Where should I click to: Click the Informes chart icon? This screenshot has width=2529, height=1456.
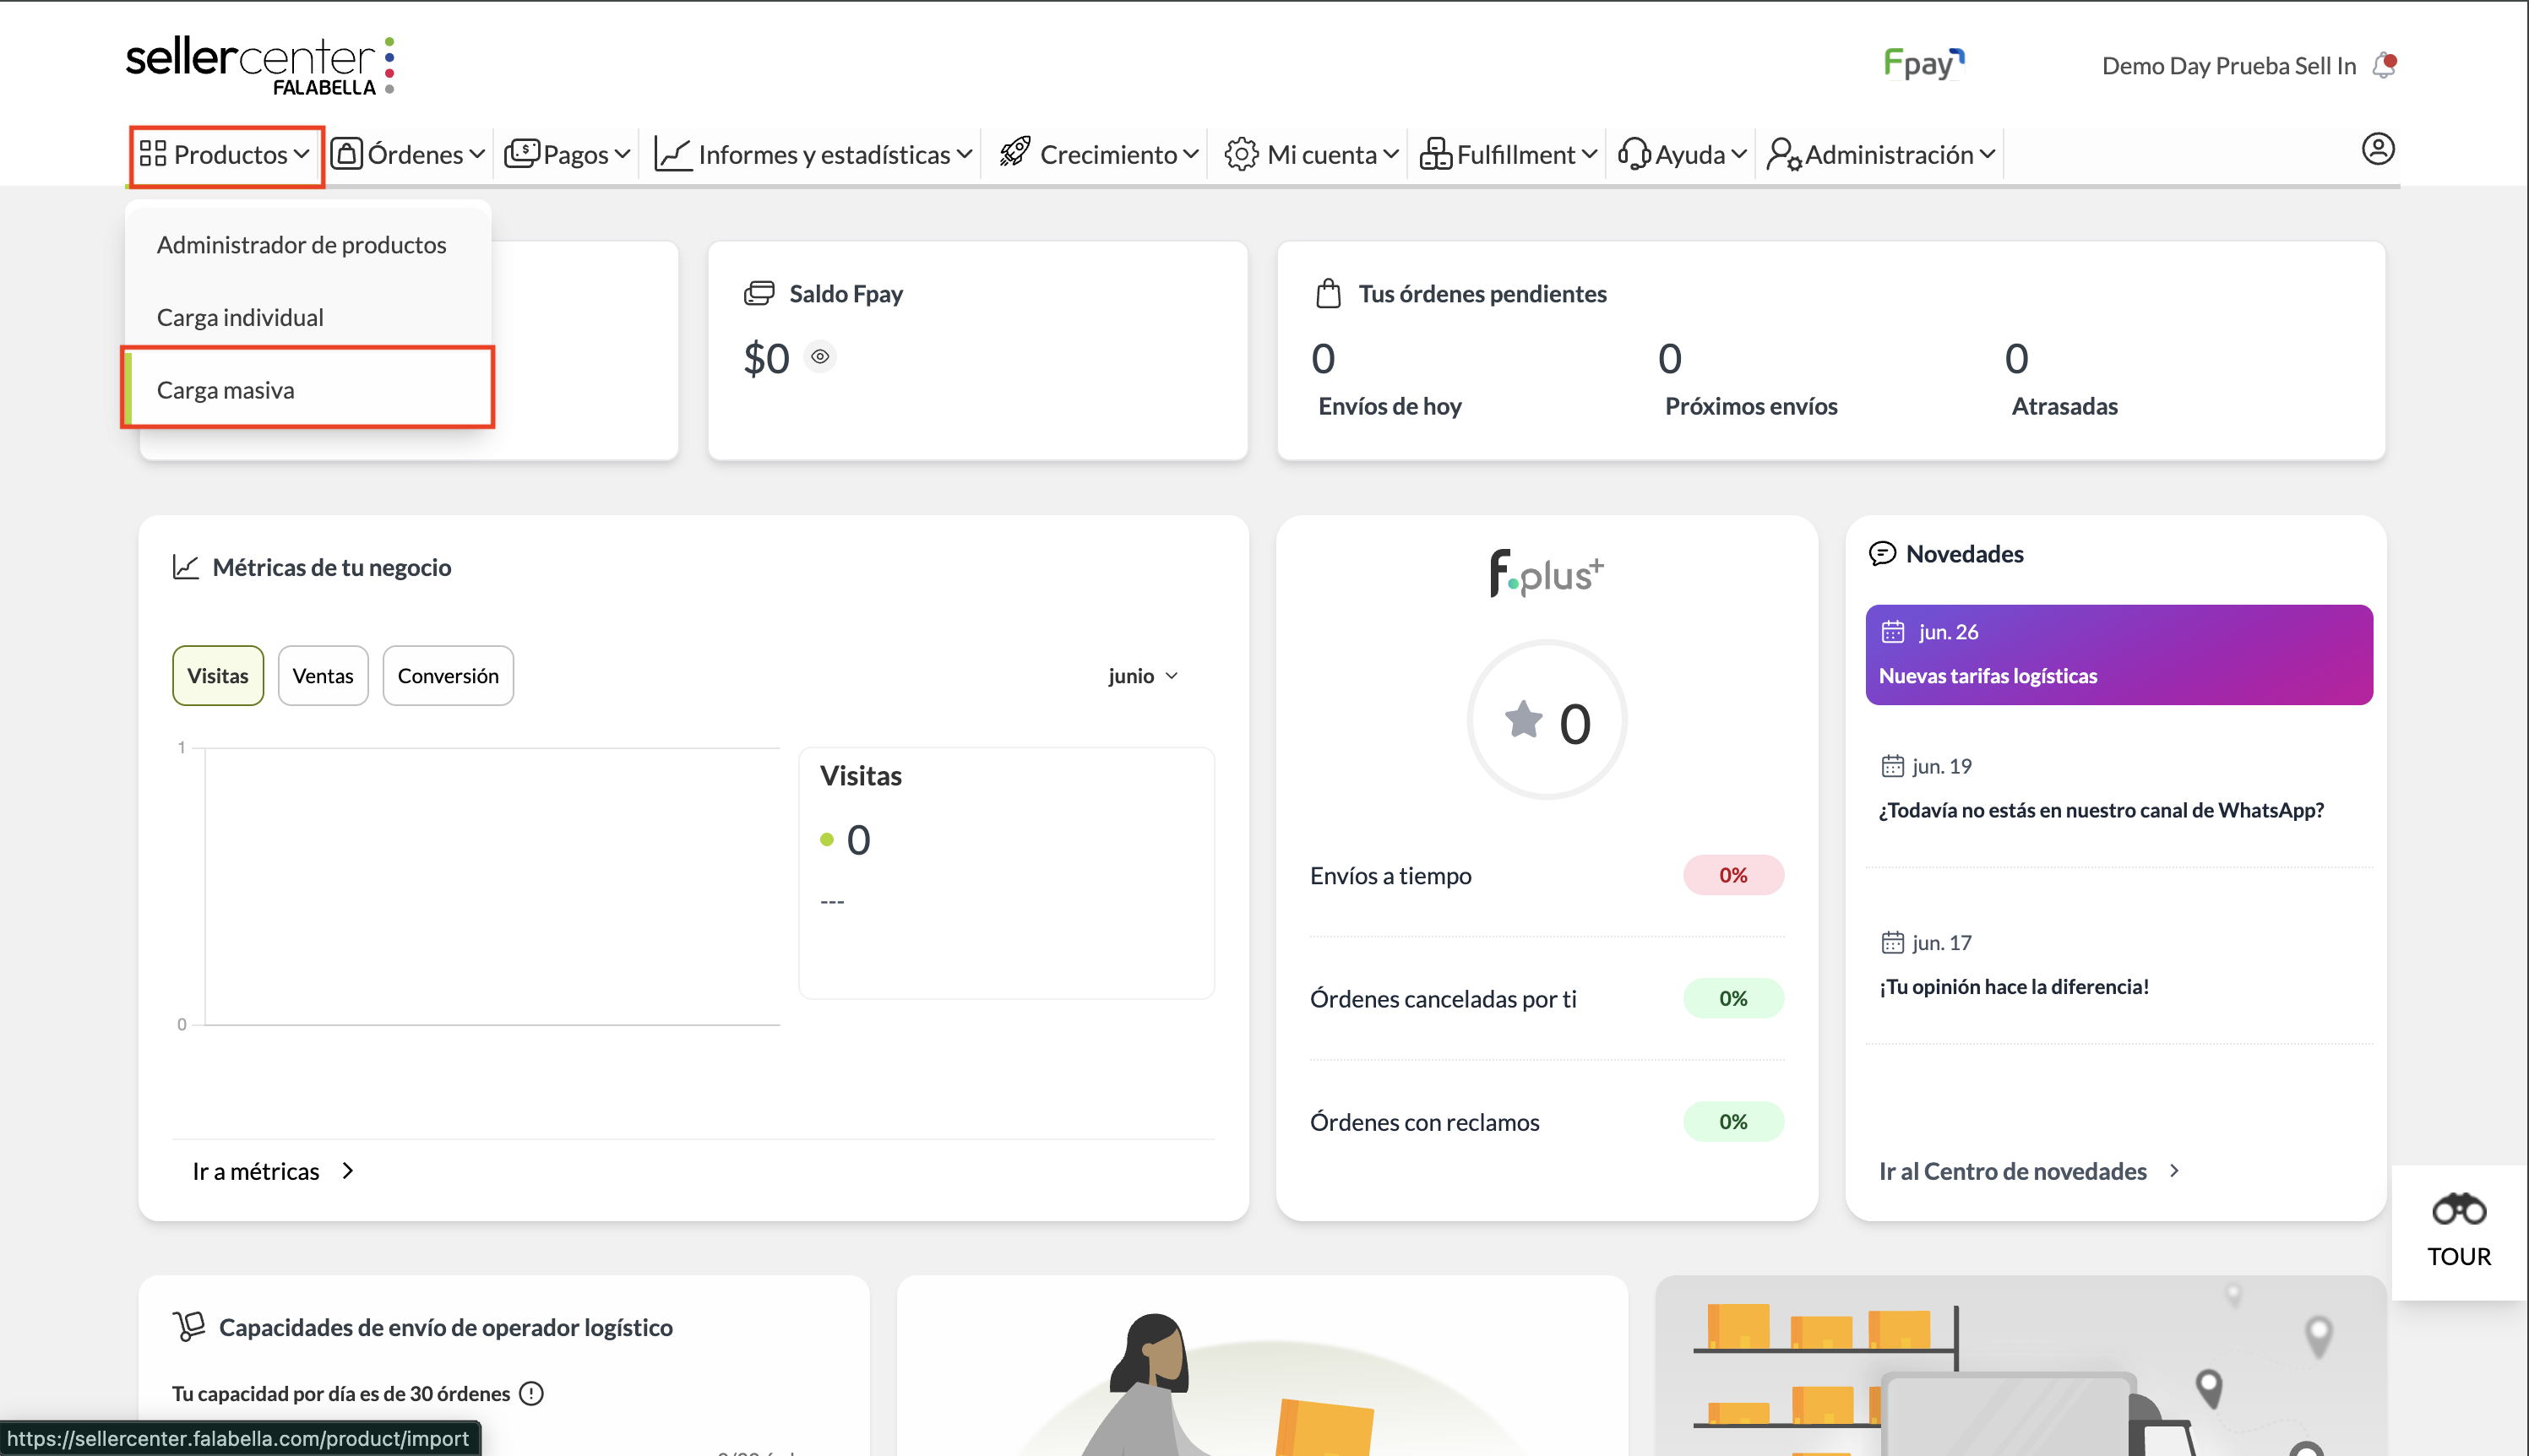pyautogui.click(x=673, y=154)
